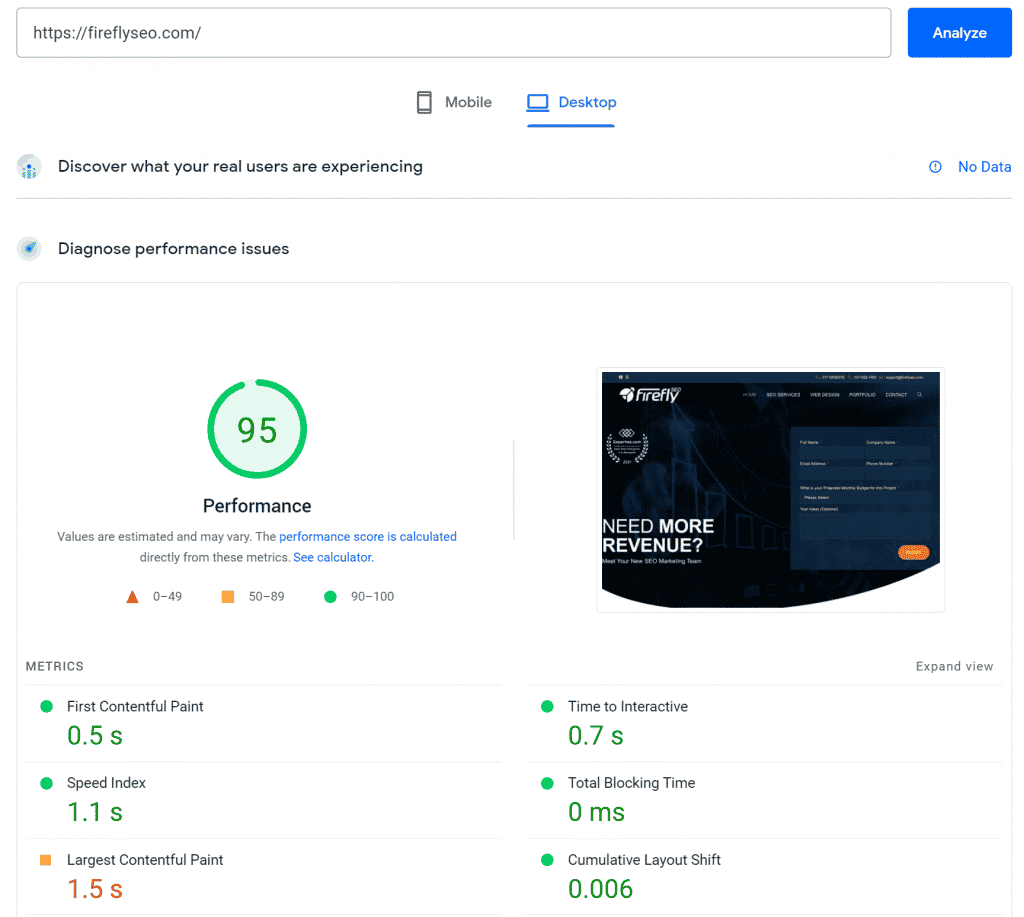
Task: Click the 50–89 legend label
Action: coord(266,596)
